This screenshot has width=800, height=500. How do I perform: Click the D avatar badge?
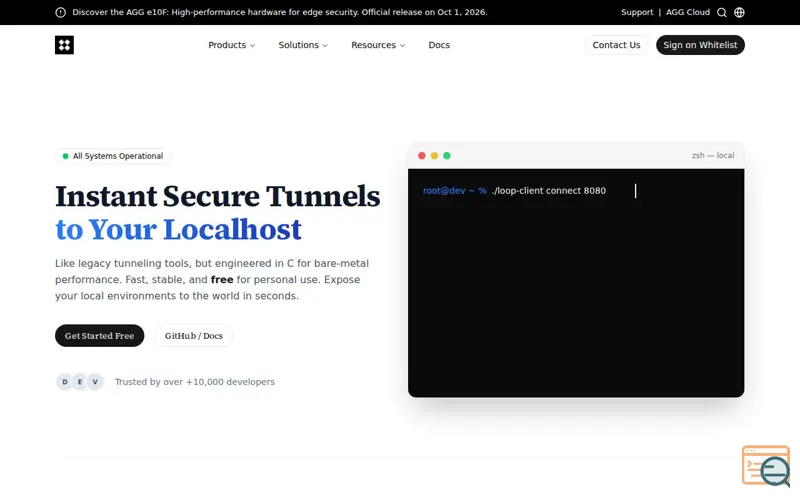click(x=65, y=382)
